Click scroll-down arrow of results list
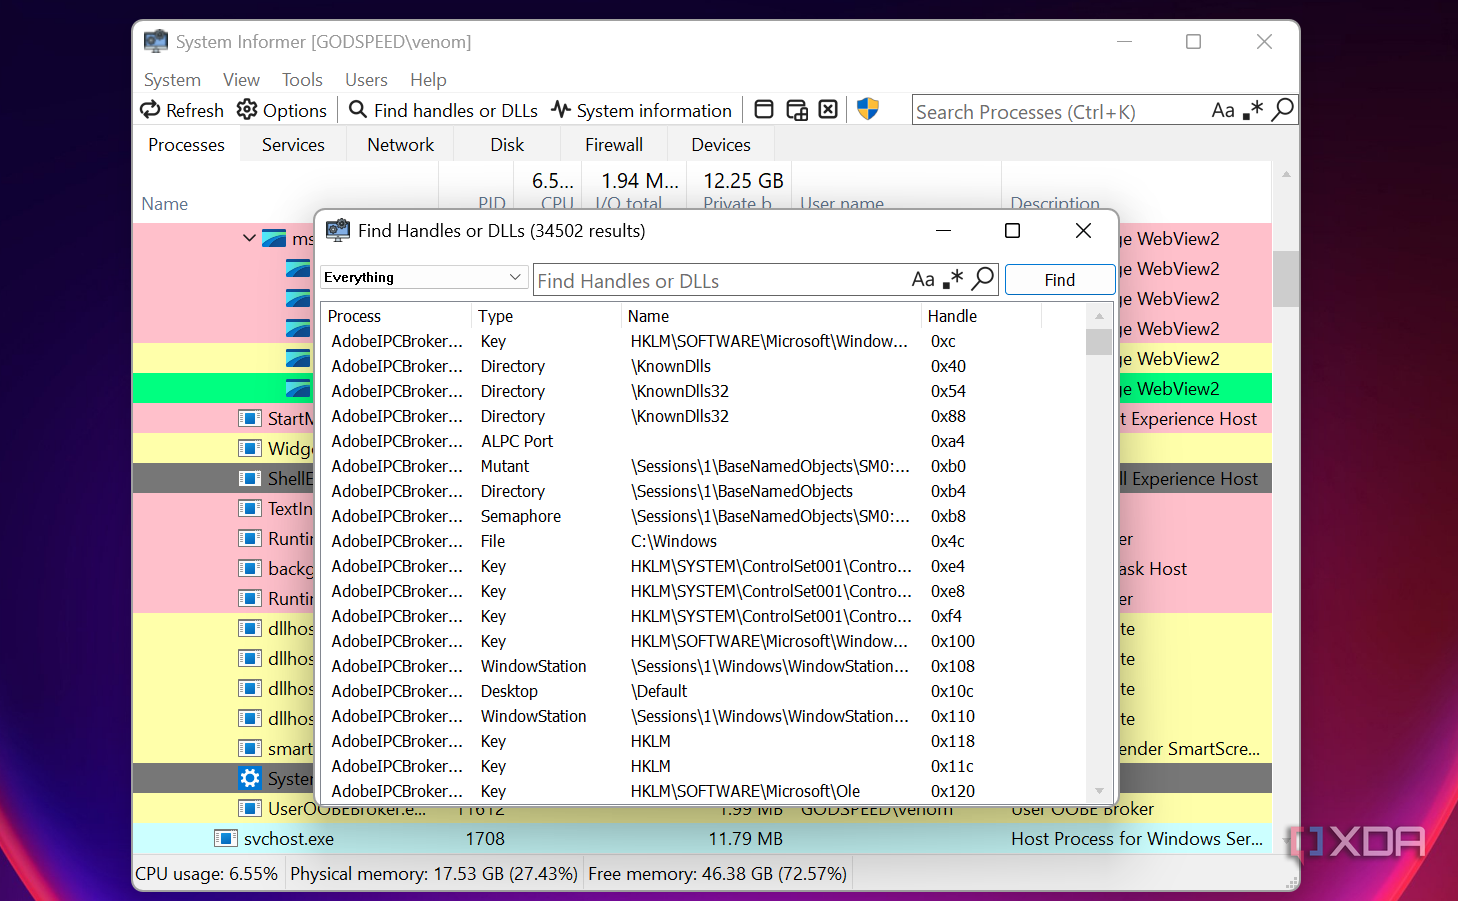The width and height of the screenshot is (1458, 901). 1099,791
